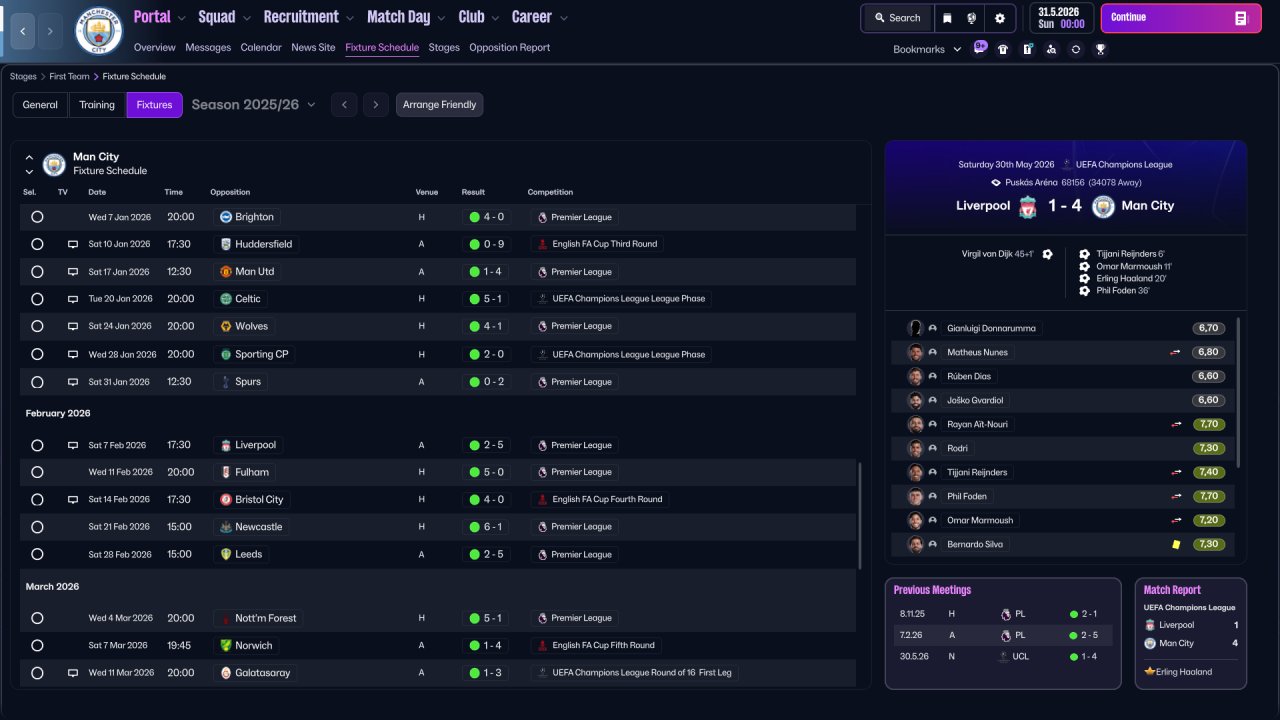Open the world globe icon in the top bar
The width and height of the screenshot is (1280, 720).
pos(972,18)
